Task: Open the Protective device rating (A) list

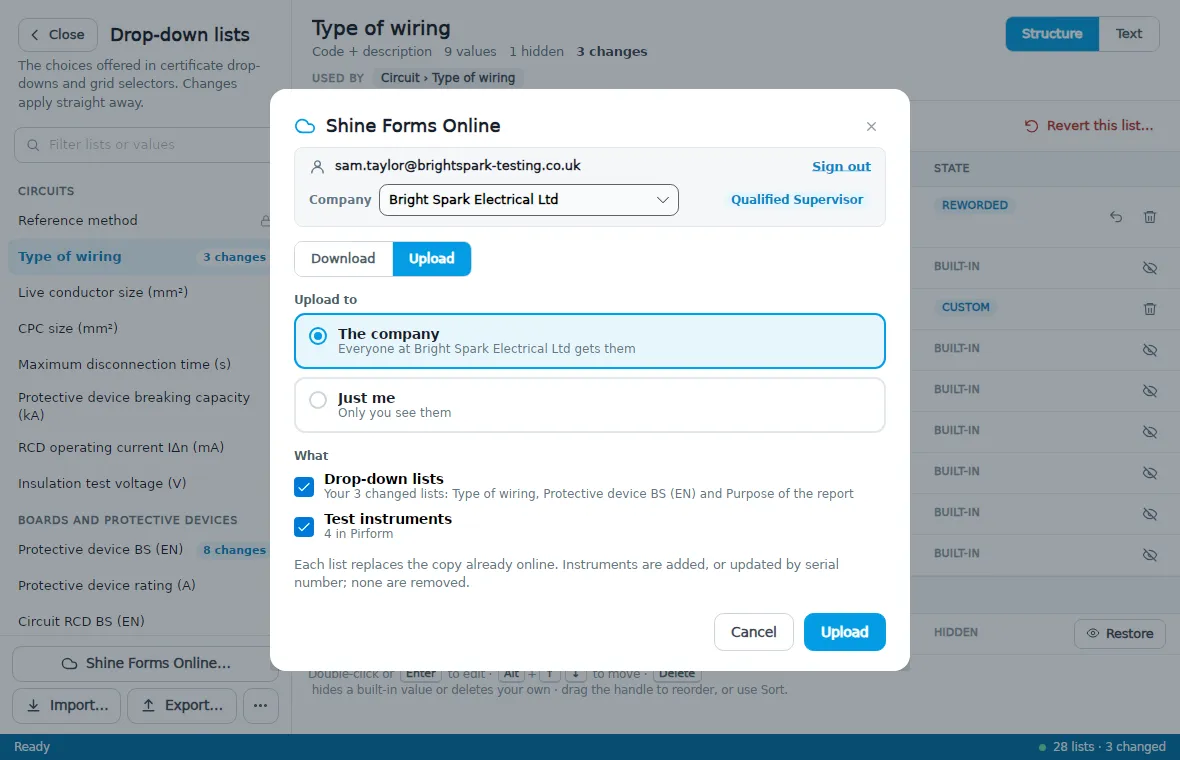Action: tap(142, 585)
